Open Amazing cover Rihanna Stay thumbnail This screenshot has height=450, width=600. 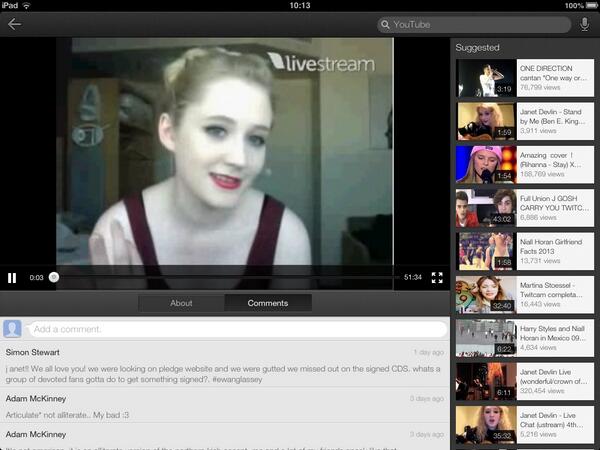click(x=486, y=165)
